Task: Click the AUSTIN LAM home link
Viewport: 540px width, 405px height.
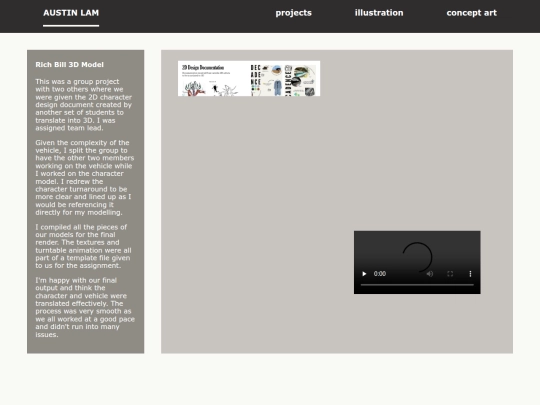Action: pyautogui.click(x=71, y=13)
